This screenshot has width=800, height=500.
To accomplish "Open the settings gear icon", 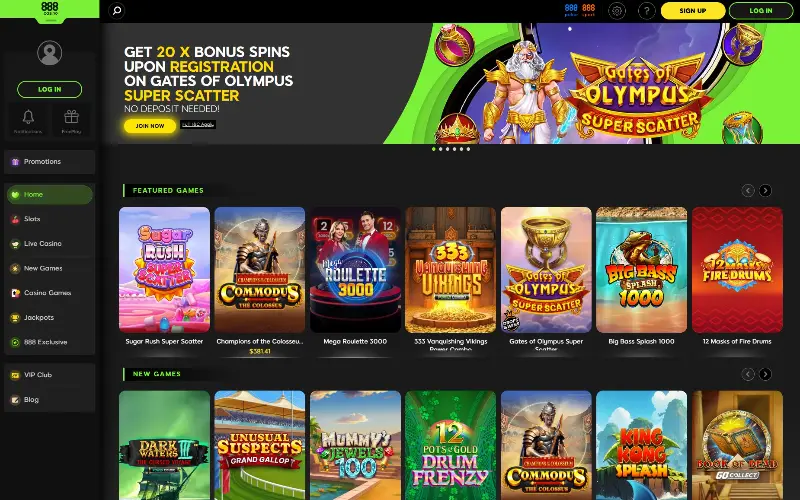I will 617,11.
